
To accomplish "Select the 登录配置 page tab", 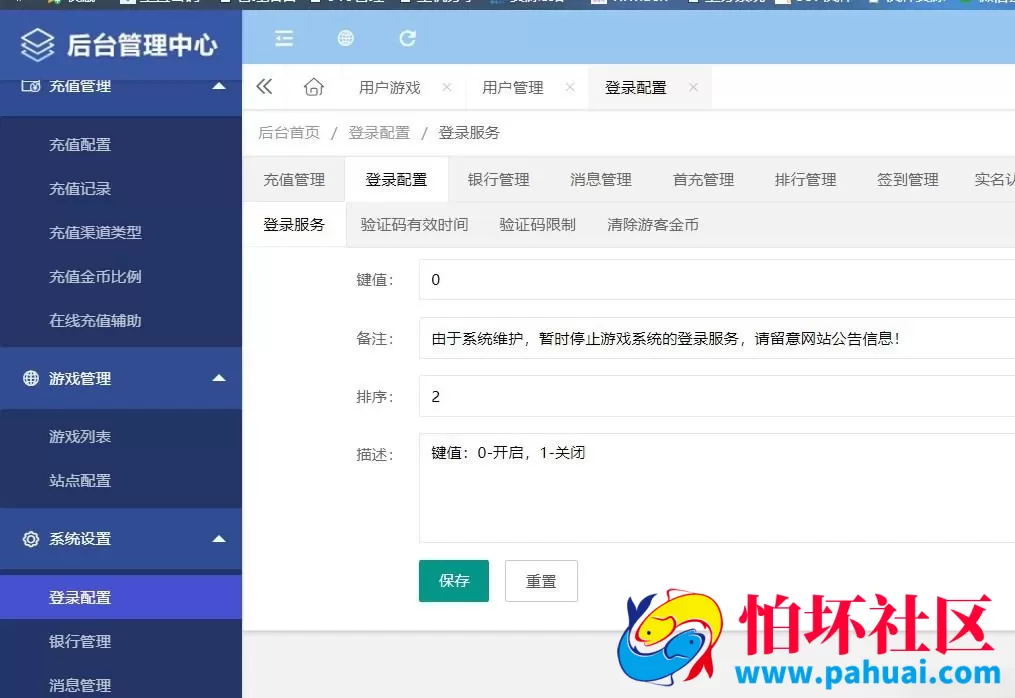I will coord(636,87).
